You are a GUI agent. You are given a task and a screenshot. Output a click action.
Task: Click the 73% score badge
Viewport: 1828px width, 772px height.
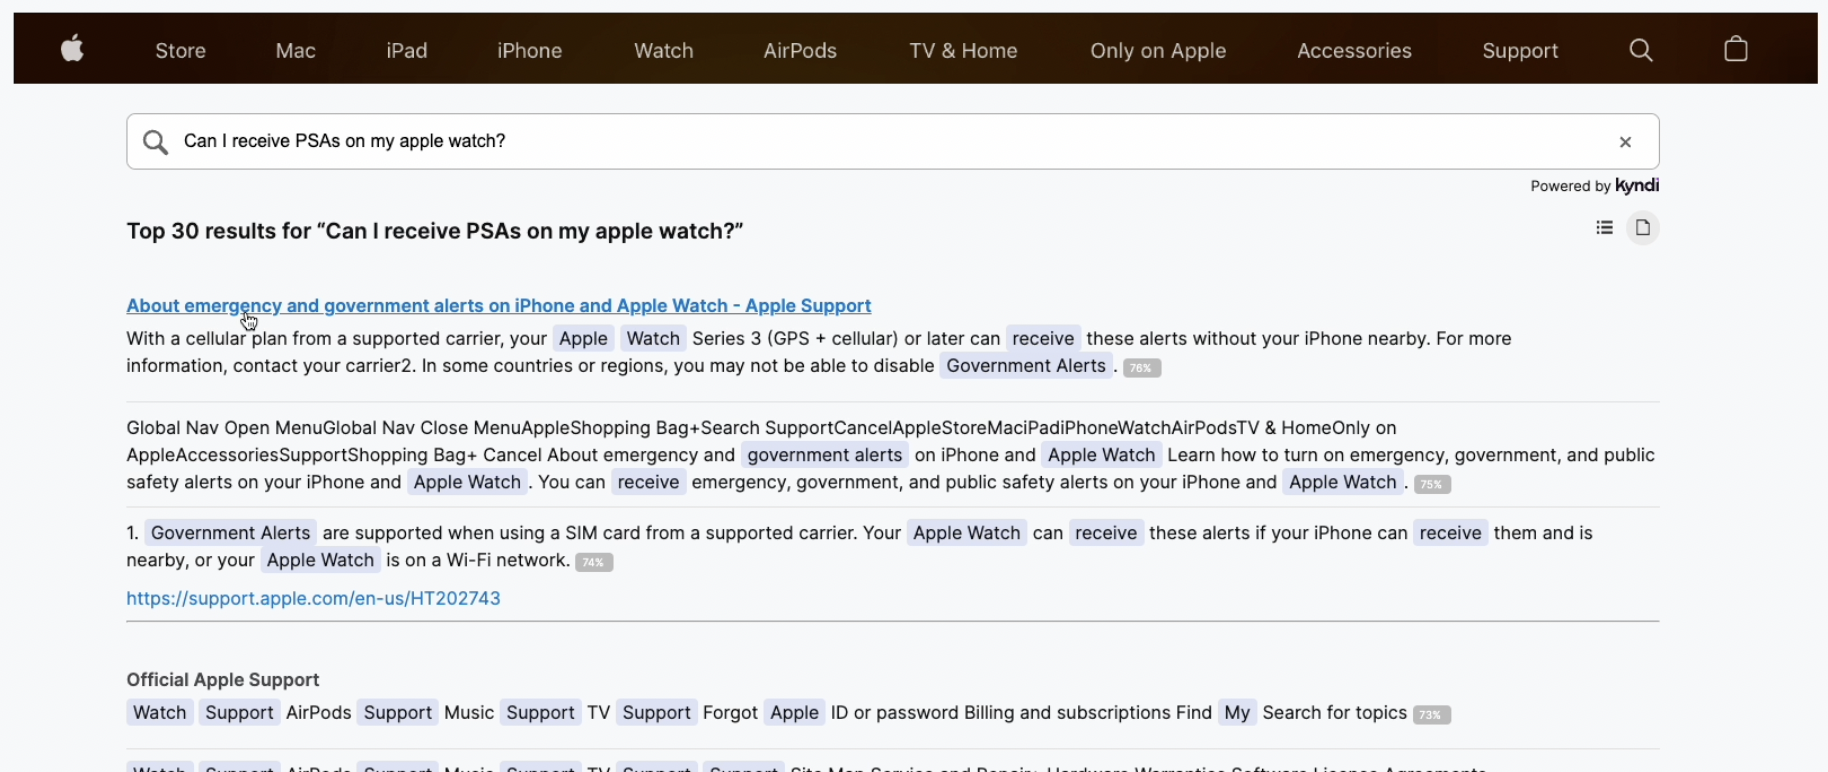tap(1432, 715)
